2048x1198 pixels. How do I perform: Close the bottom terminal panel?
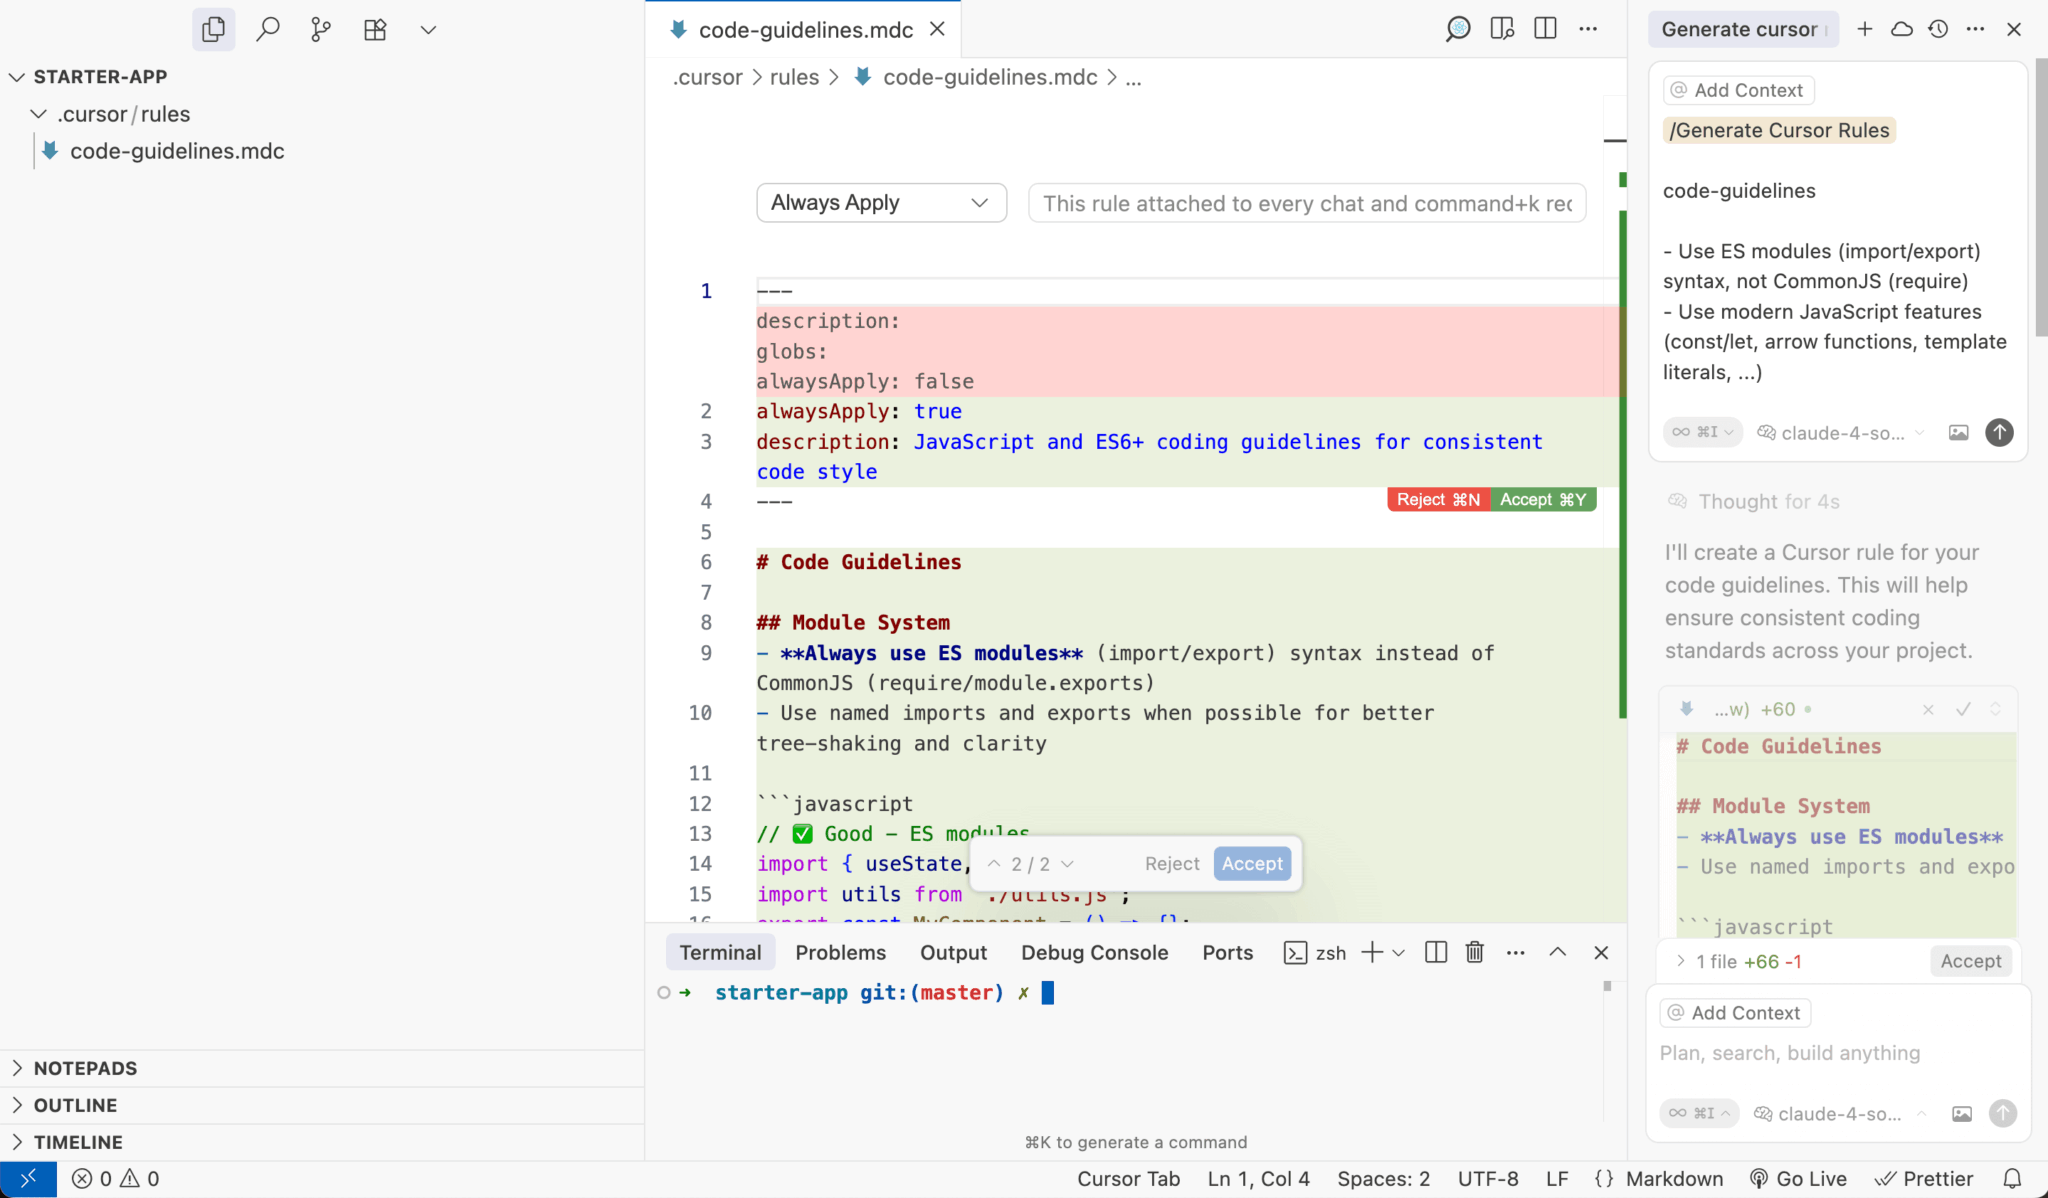click(1601, 952)
